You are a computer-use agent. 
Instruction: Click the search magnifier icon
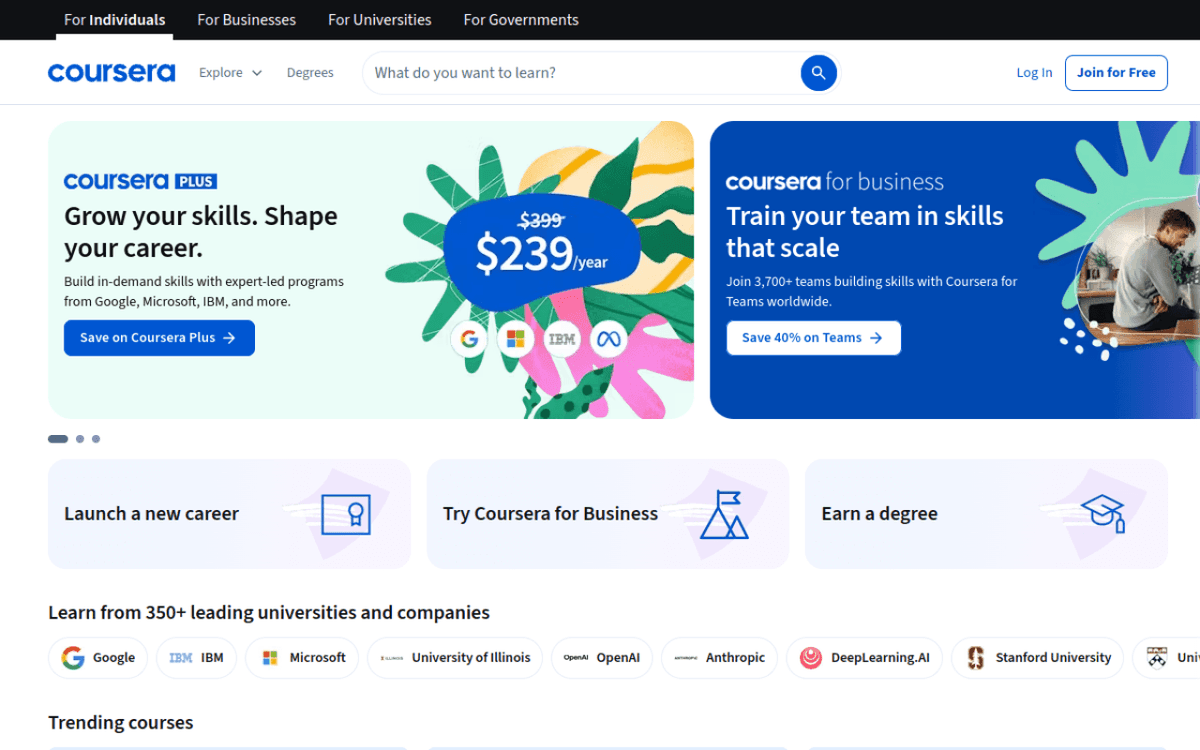coord(818,72)
